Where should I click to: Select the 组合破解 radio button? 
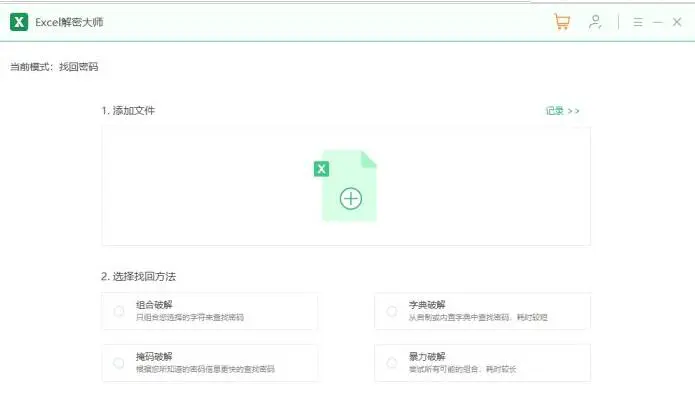(119, 311)
